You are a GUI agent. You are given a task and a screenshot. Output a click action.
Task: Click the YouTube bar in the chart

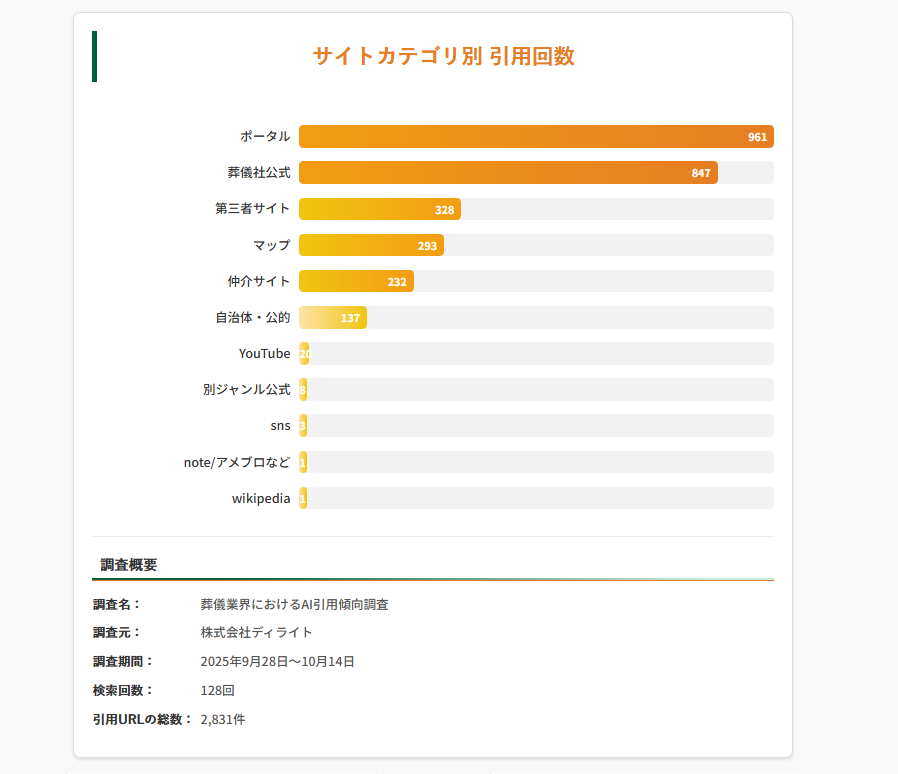click(304, 354)
